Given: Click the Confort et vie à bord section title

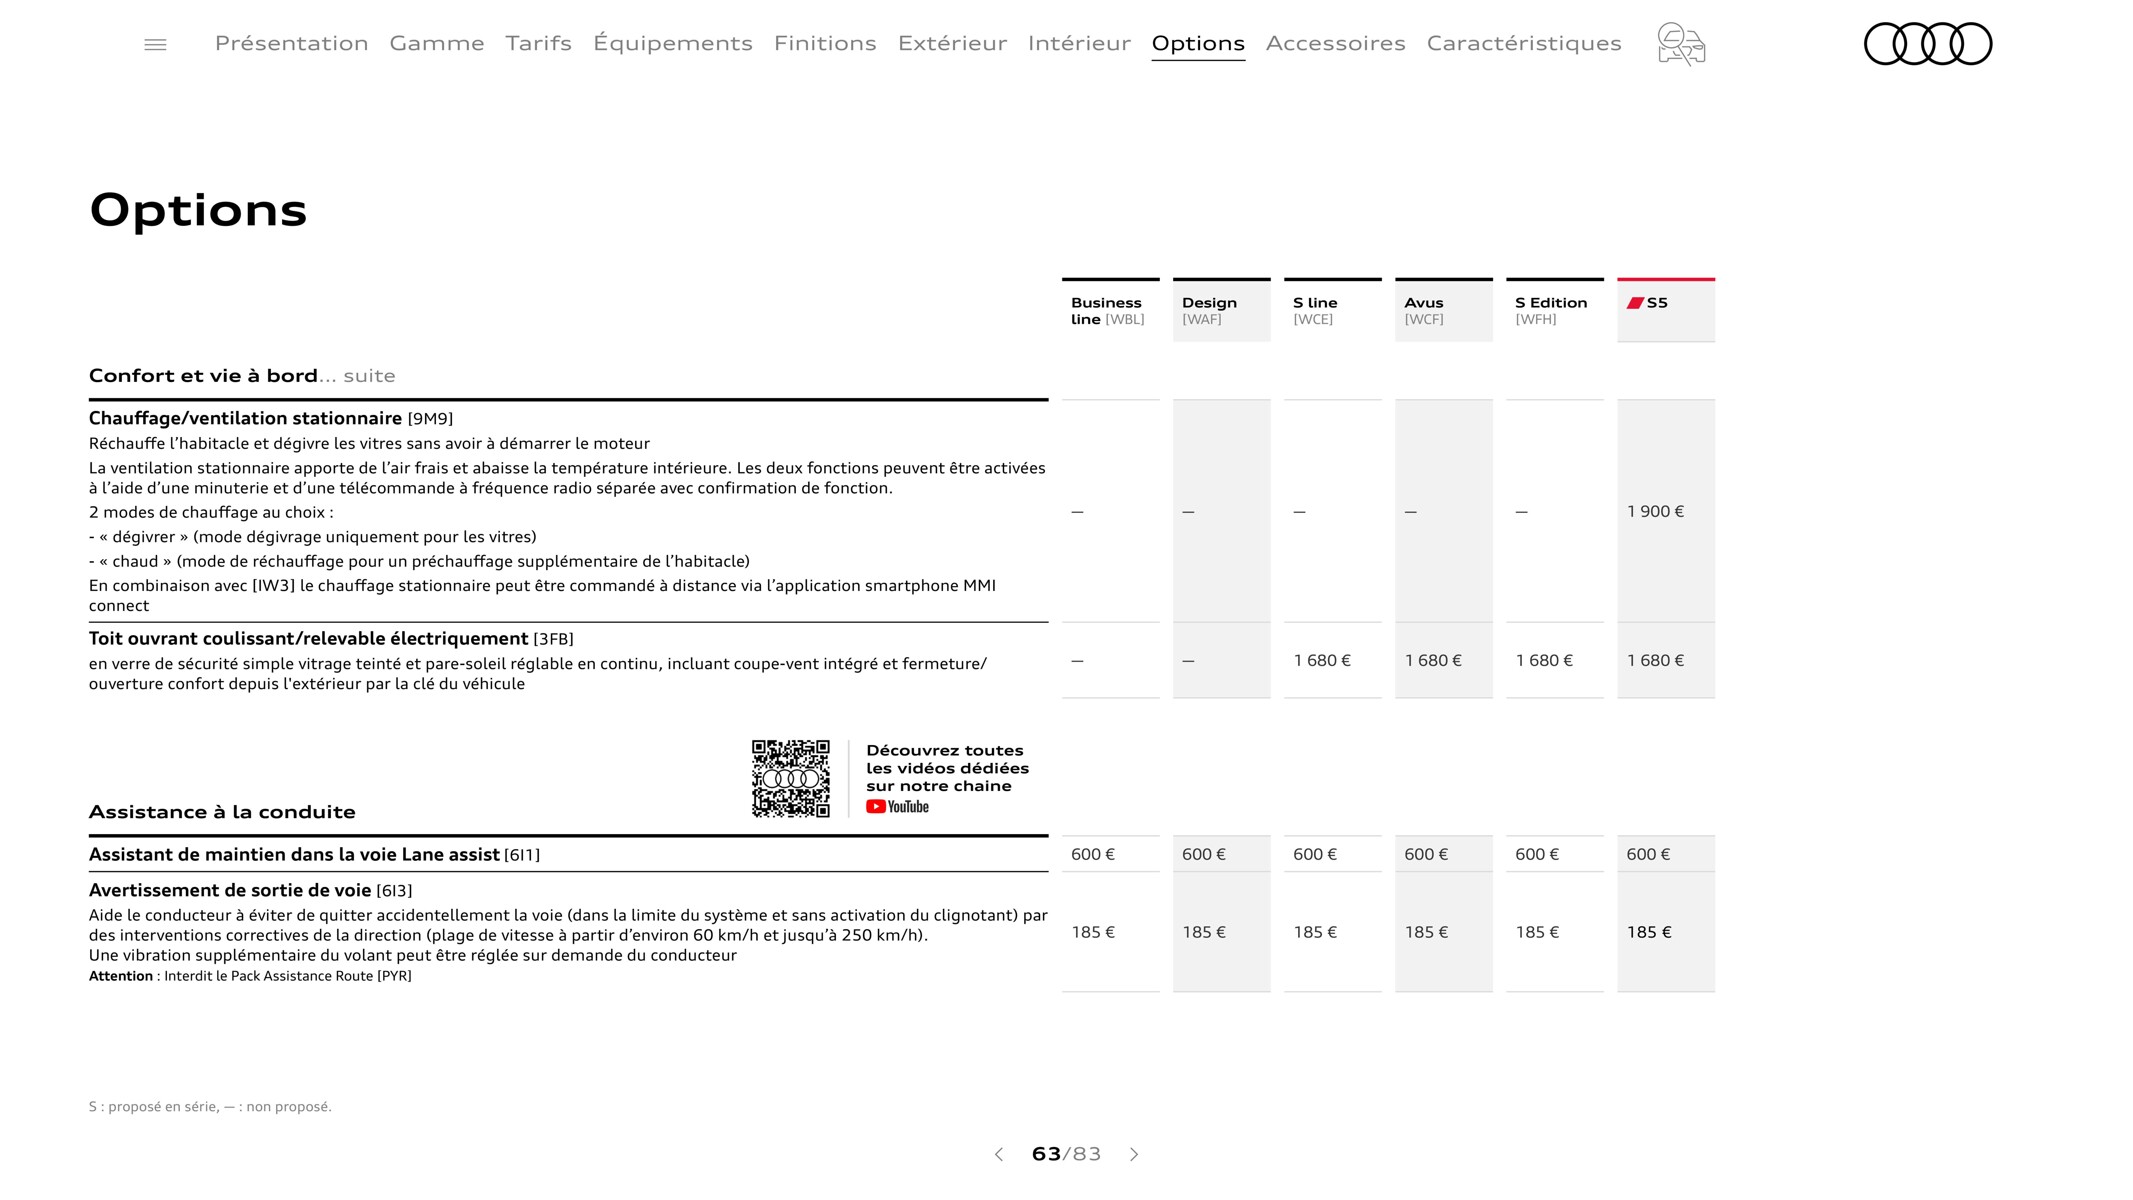Looking at the screenshot, I should pos(242,376).
